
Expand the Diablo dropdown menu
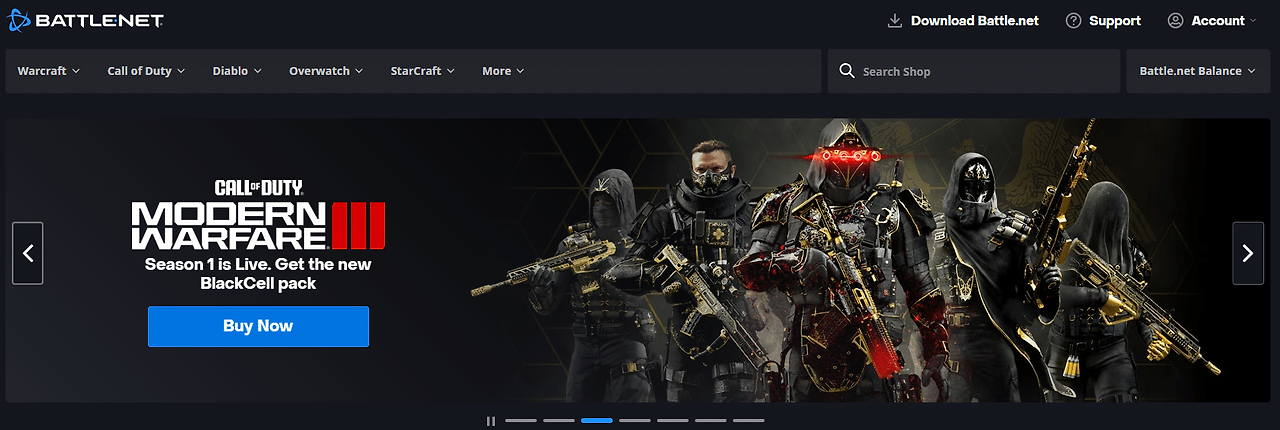[237, 71]
